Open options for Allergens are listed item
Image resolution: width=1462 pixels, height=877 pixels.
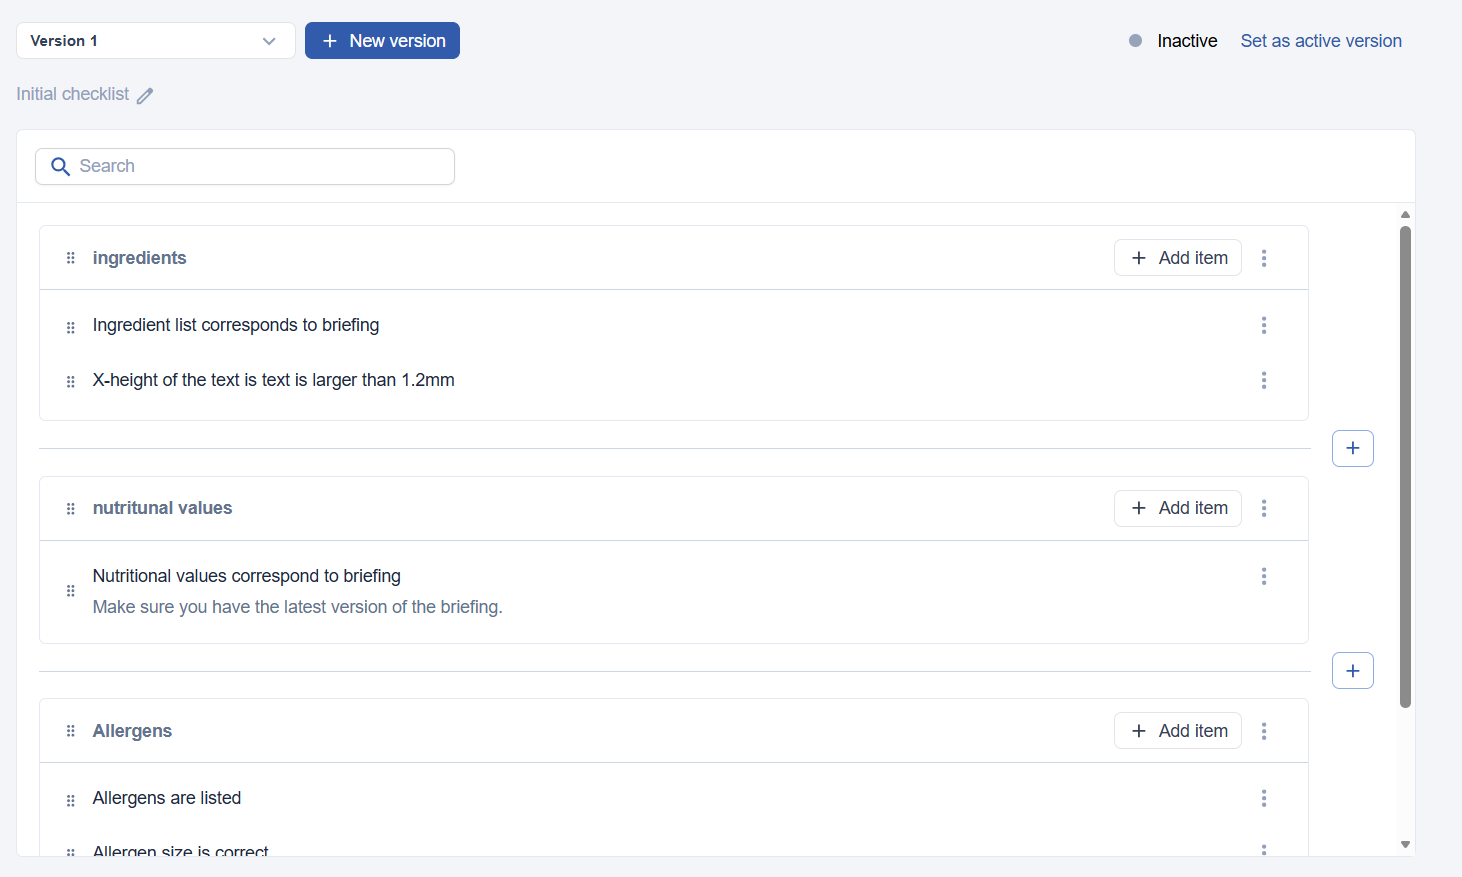(1264, 798)
